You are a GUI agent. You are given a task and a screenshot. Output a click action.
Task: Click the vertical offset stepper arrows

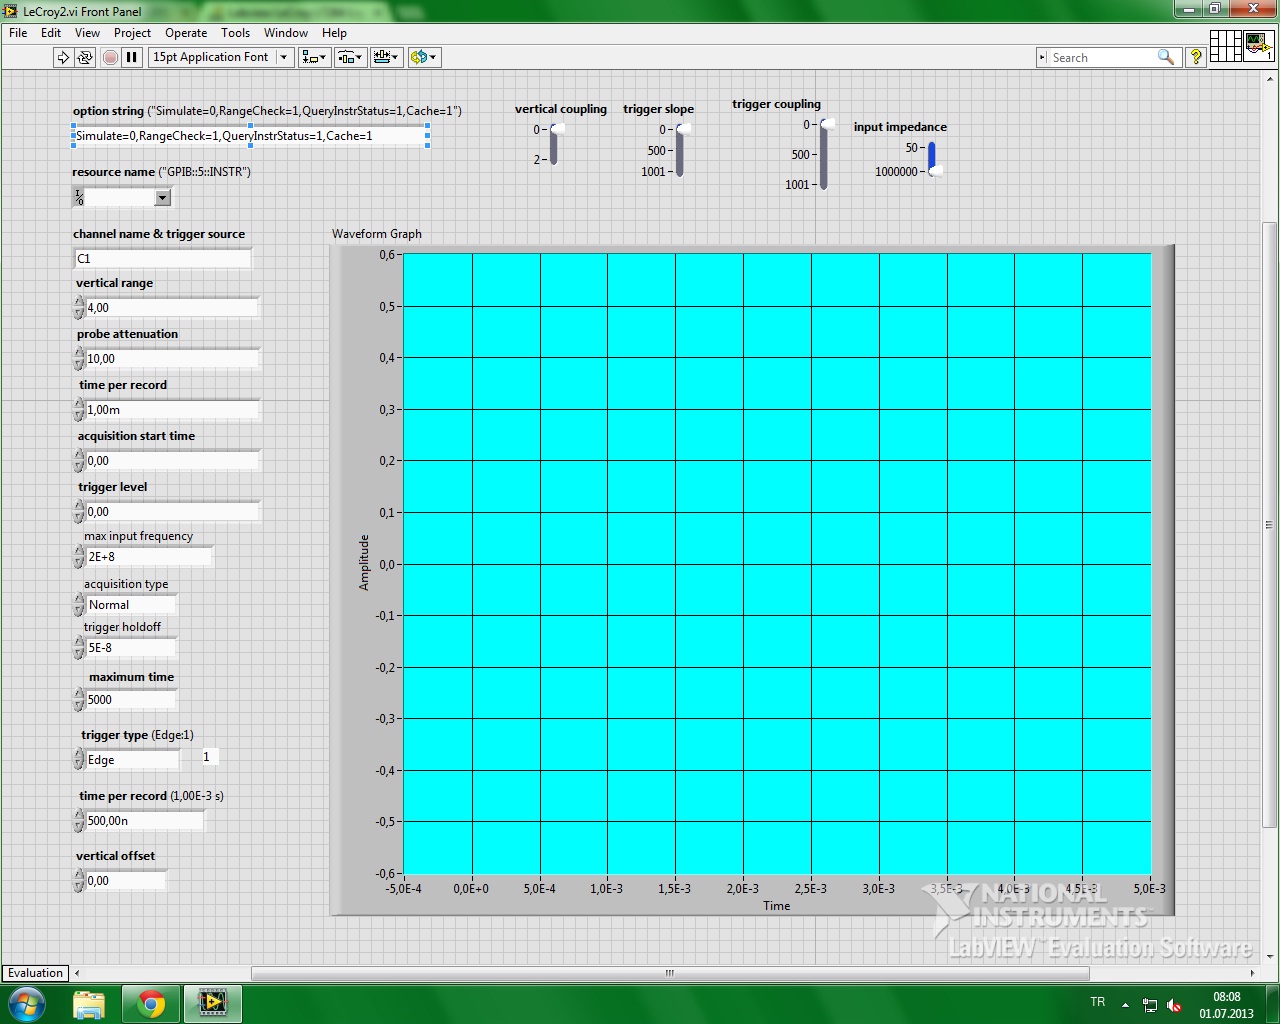click(79, 881)
